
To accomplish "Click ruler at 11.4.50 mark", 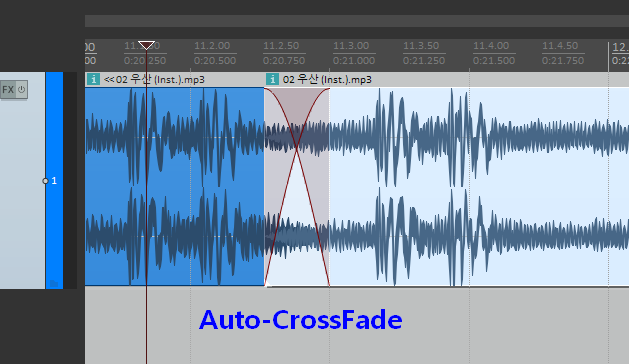I will pyautogui.click(x=560, y=46).
